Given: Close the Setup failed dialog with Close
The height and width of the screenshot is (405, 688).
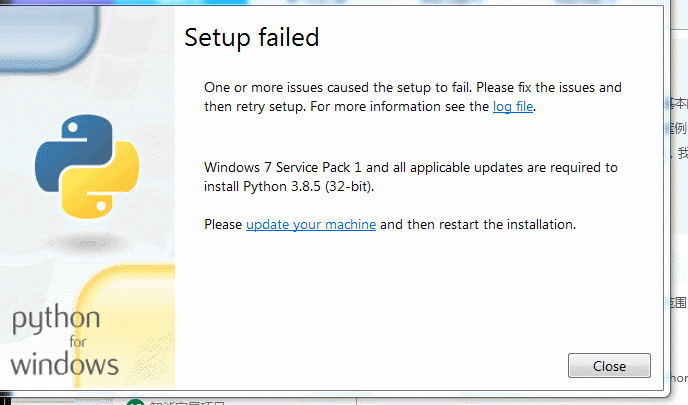Looking at the screenshot, I should 609,366.
